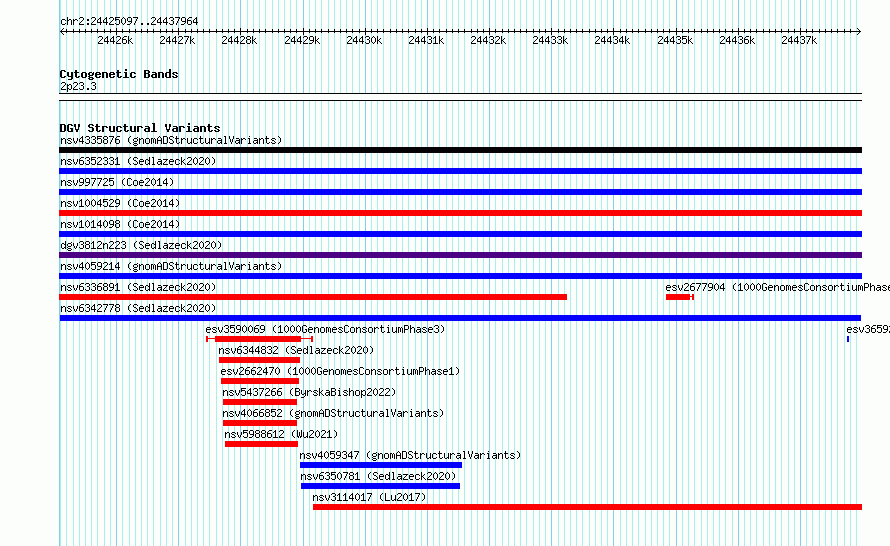Open esv2662470 1000GenomesConsortiumPhase1 label

pyautogui.click(x=340, y=371)
